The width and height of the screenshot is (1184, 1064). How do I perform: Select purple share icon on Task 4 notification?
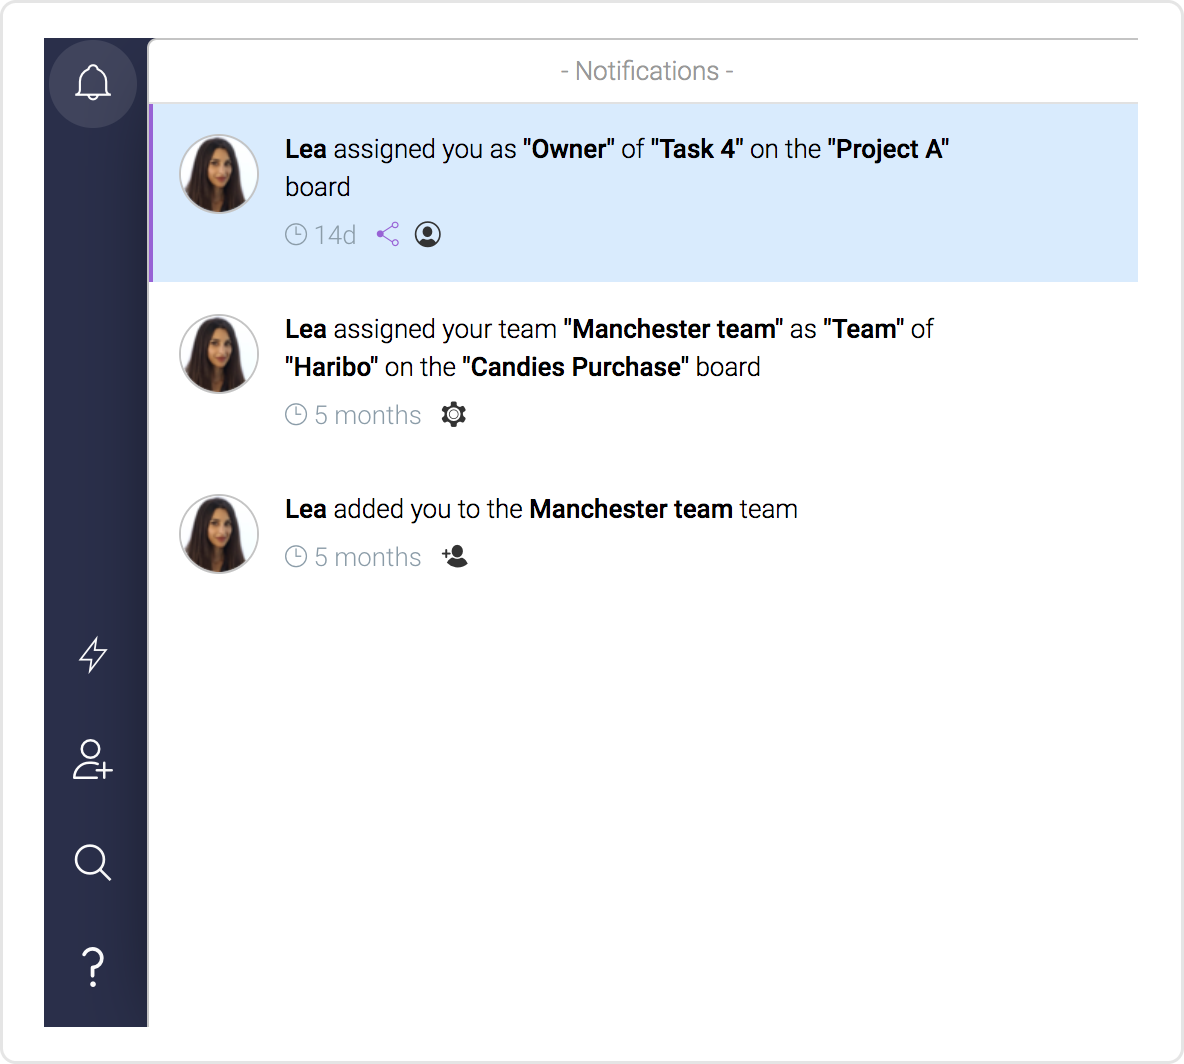pyautogui.click(x=388, y=234)
